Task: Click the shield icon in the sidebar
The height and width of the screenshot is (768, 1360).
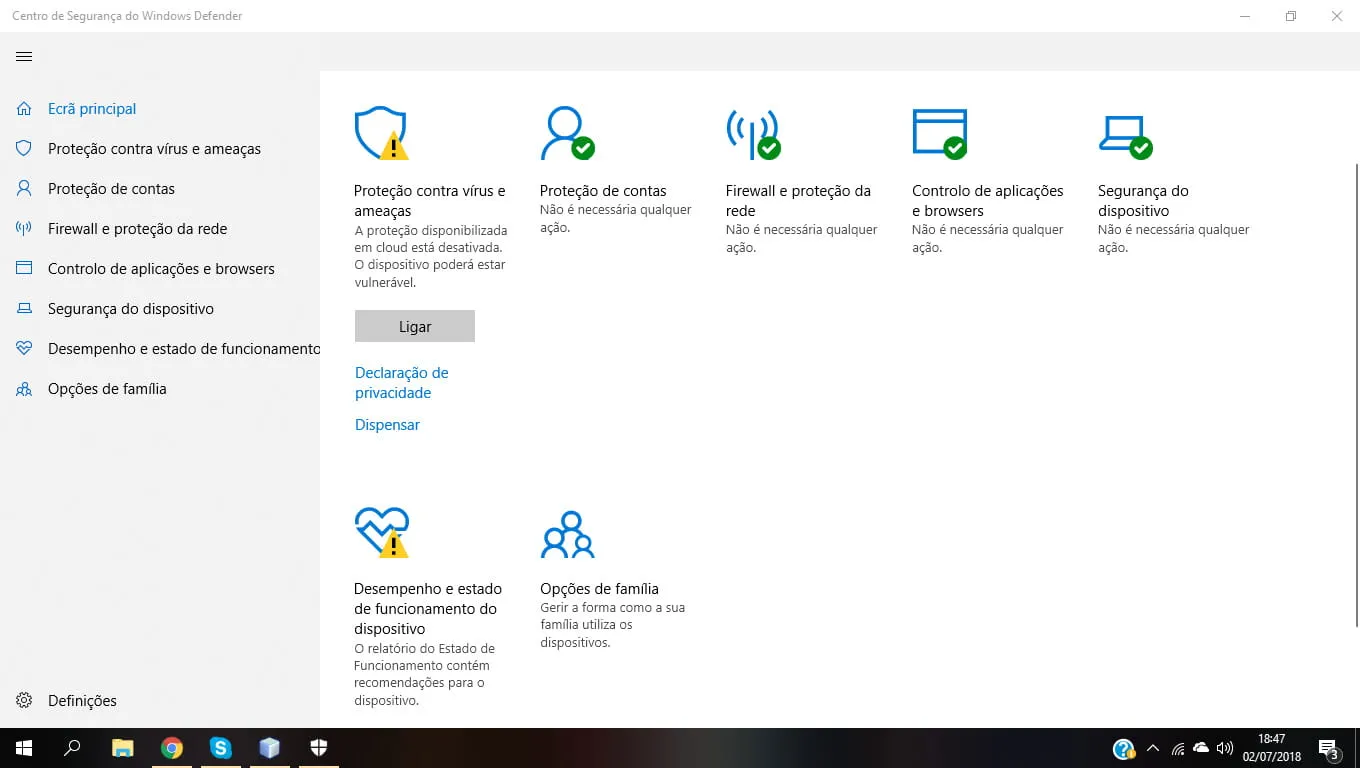Action: click(x=24, y=149)
